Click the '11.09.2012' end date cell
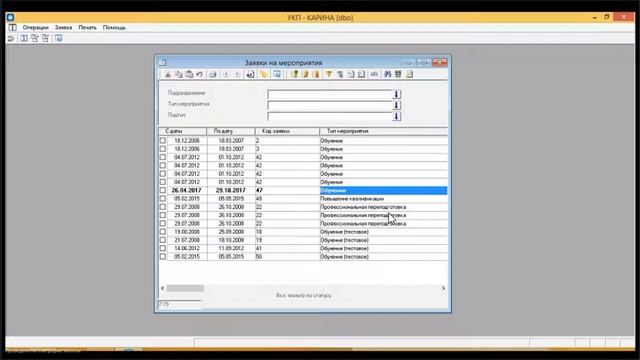Screen dimensions: 640x360 231,248
